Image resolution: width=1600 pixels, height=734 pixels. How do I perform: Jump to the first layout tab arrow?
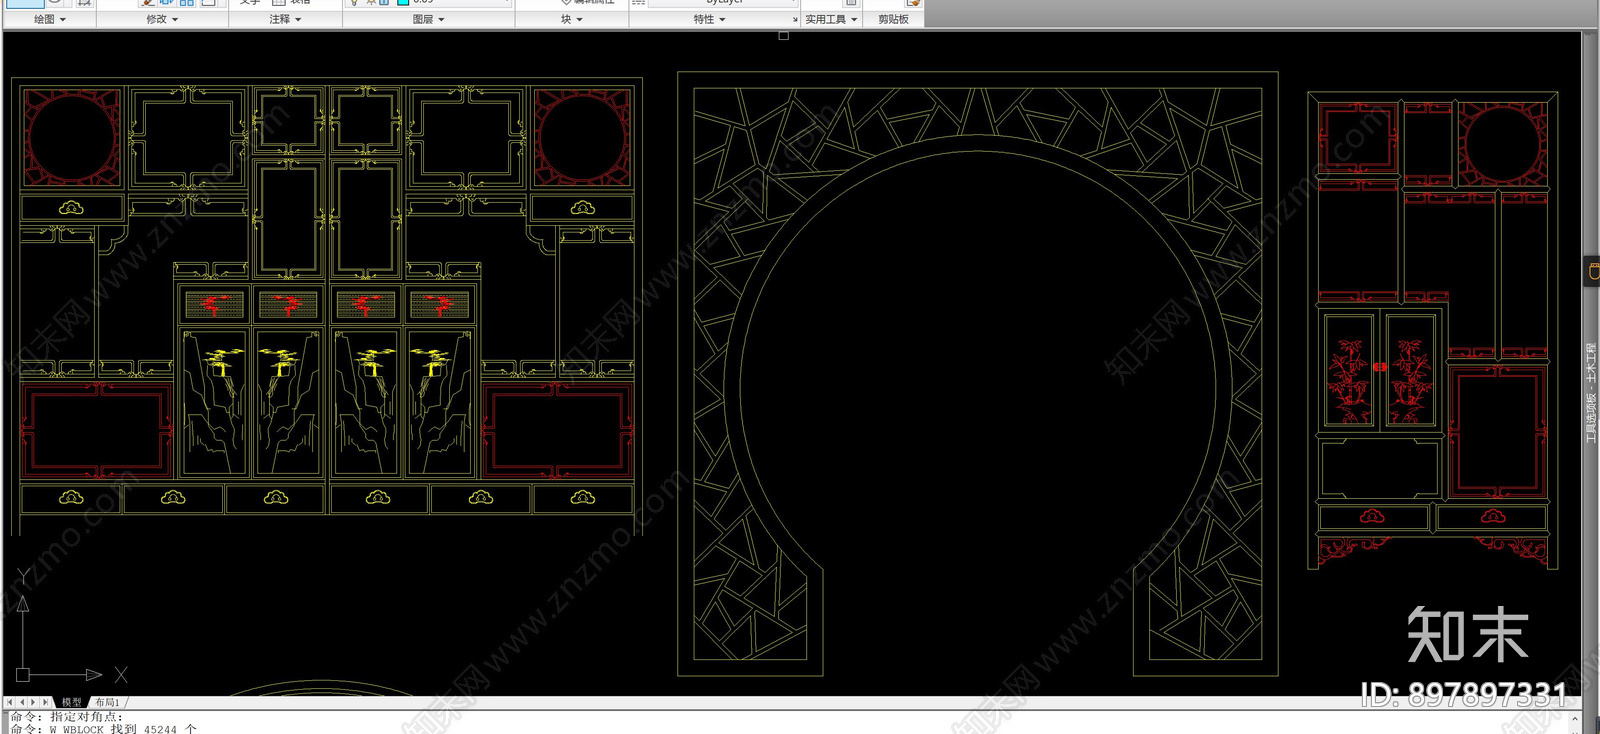[10, 702]
